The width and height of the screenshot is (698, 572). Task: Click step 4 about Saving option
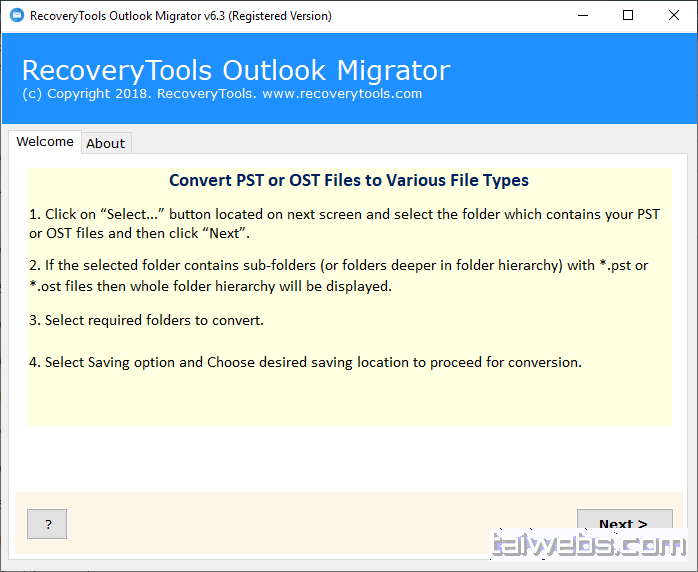305,362
